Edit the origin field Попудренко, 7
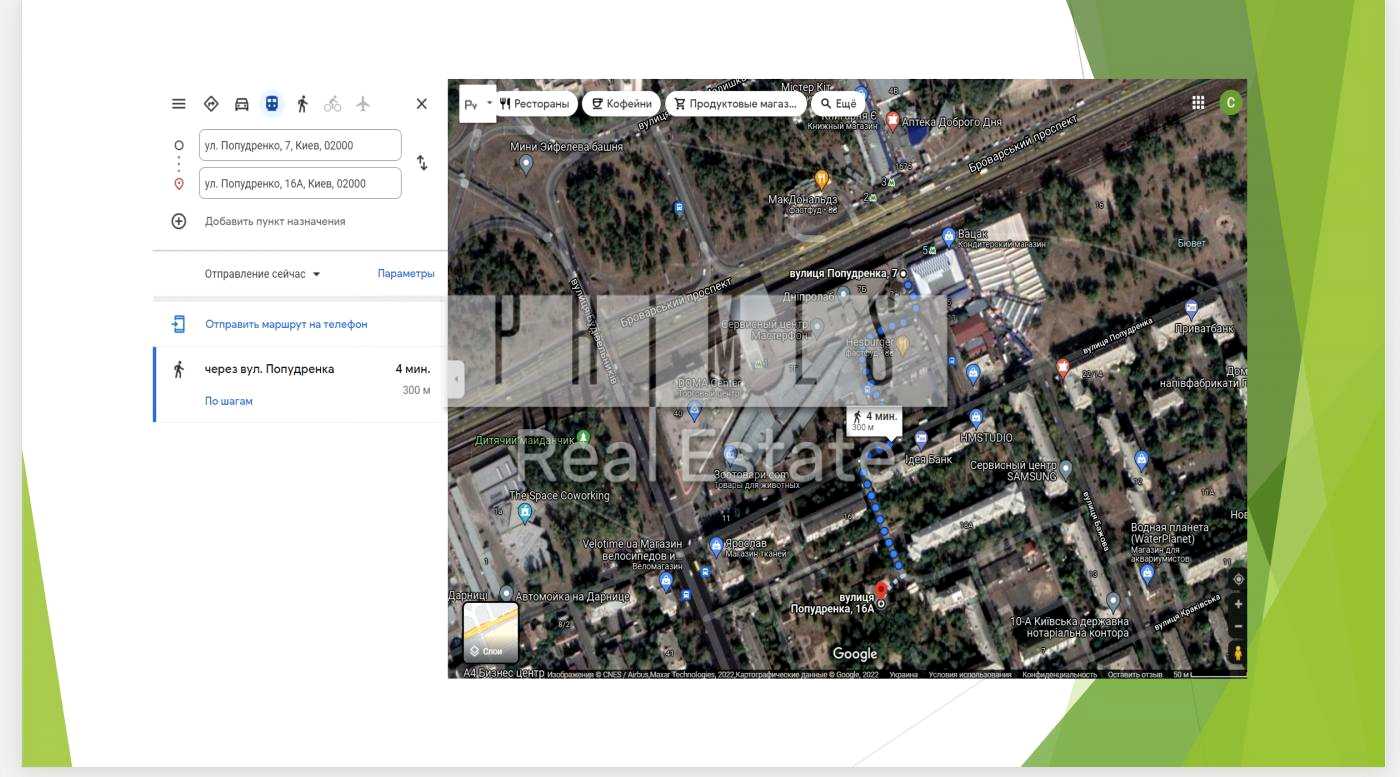Image resolution: width=1400 pixels, height=777 pixels. [x=300, y=145]
